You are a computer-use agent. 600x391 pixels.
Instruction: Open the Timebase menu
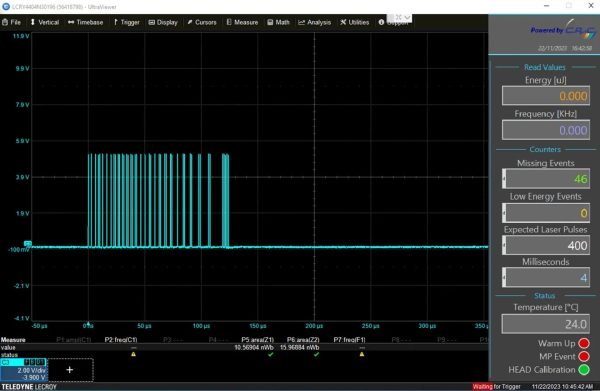[86, 22]
